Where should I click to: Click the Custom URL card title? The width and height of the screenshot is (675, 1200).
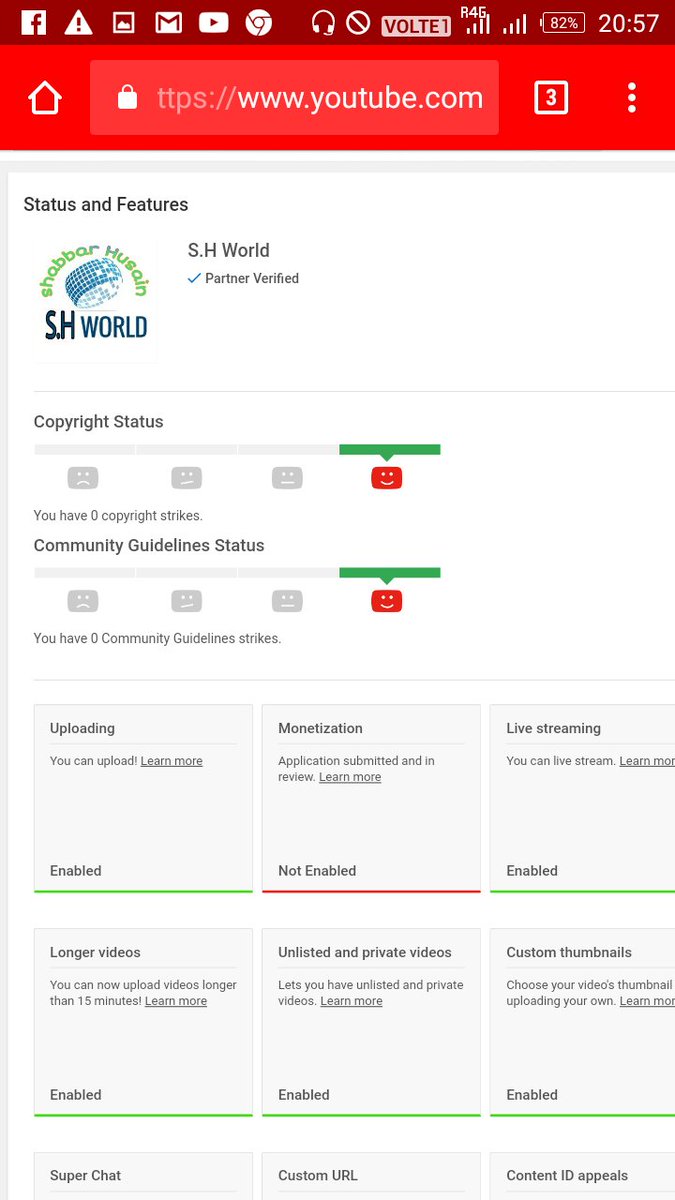(318, 1175)
